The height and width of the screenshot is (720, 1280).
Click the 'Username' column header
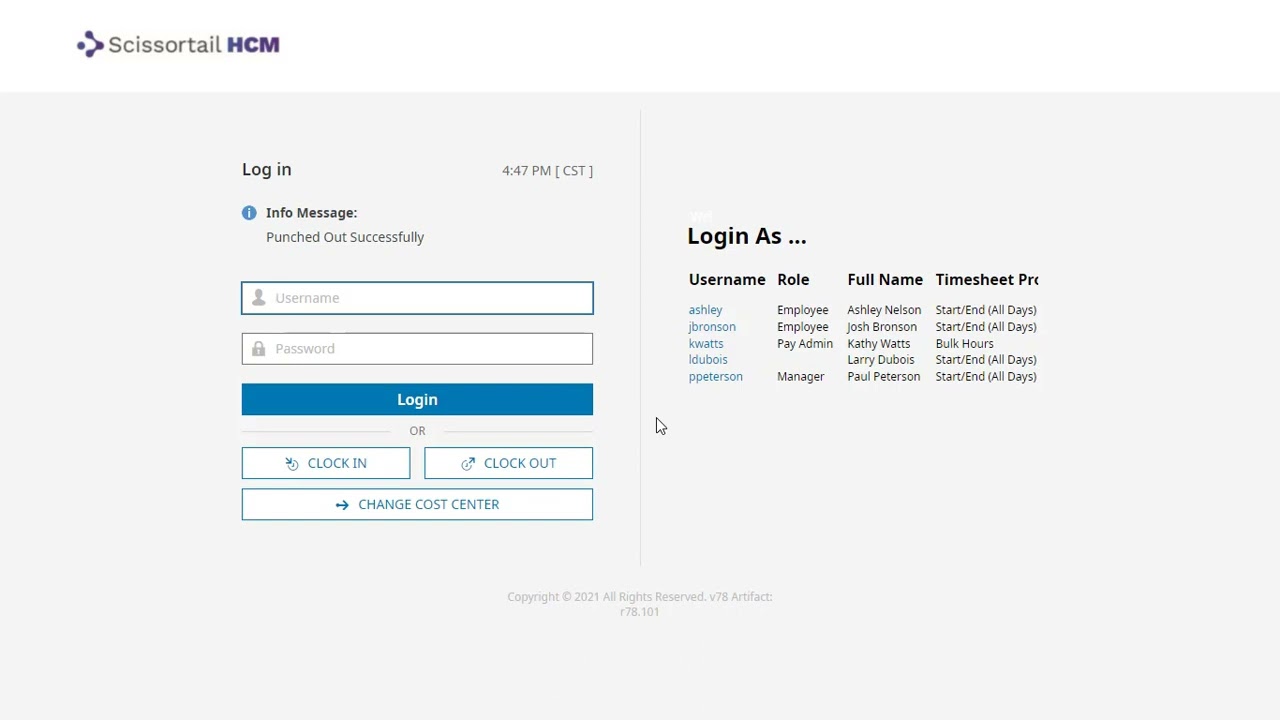pyautogui.click(x=727, y=280)
